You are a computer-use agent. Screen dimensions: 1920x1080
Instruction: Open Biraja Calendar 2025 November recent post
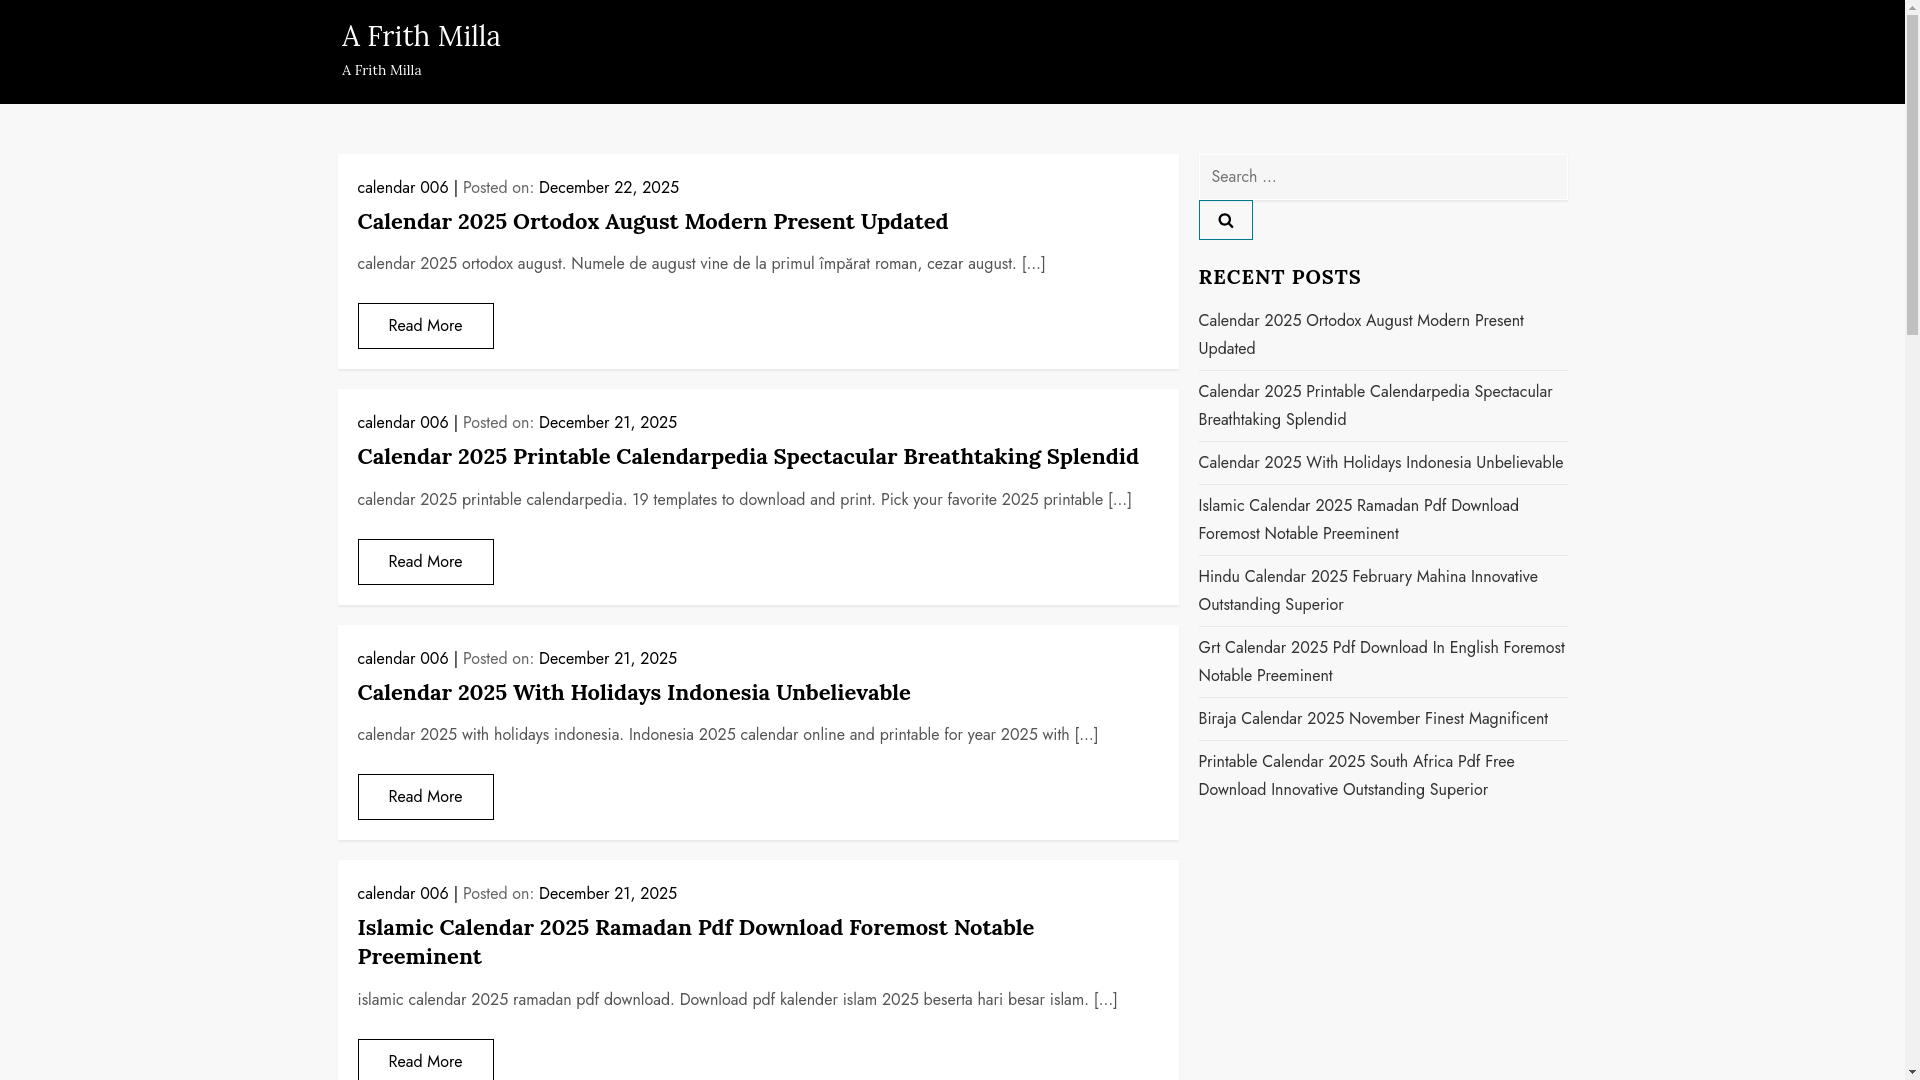tap(1372, 719)
